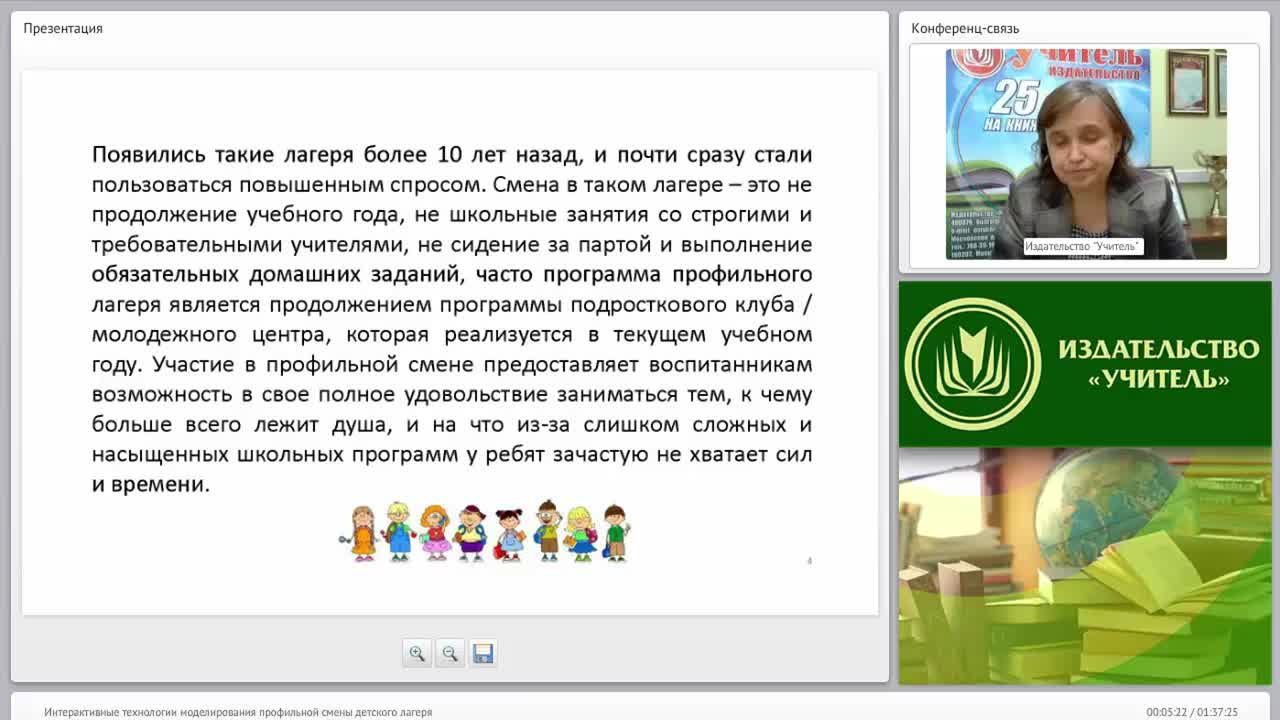Click the books and globe picture
Image resolution: width=1280 pixels, height=720 pixels.
click(1085, 566)
